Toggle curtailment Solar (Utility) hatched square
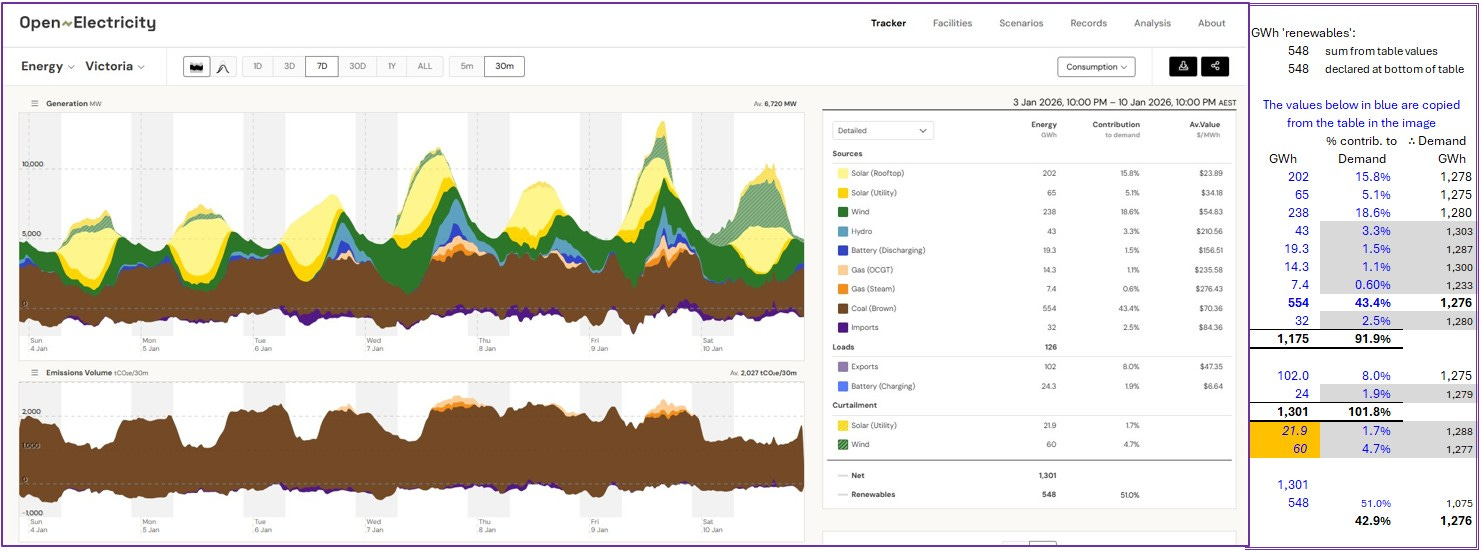The image size is (1481, 551). tap(841, 425)
